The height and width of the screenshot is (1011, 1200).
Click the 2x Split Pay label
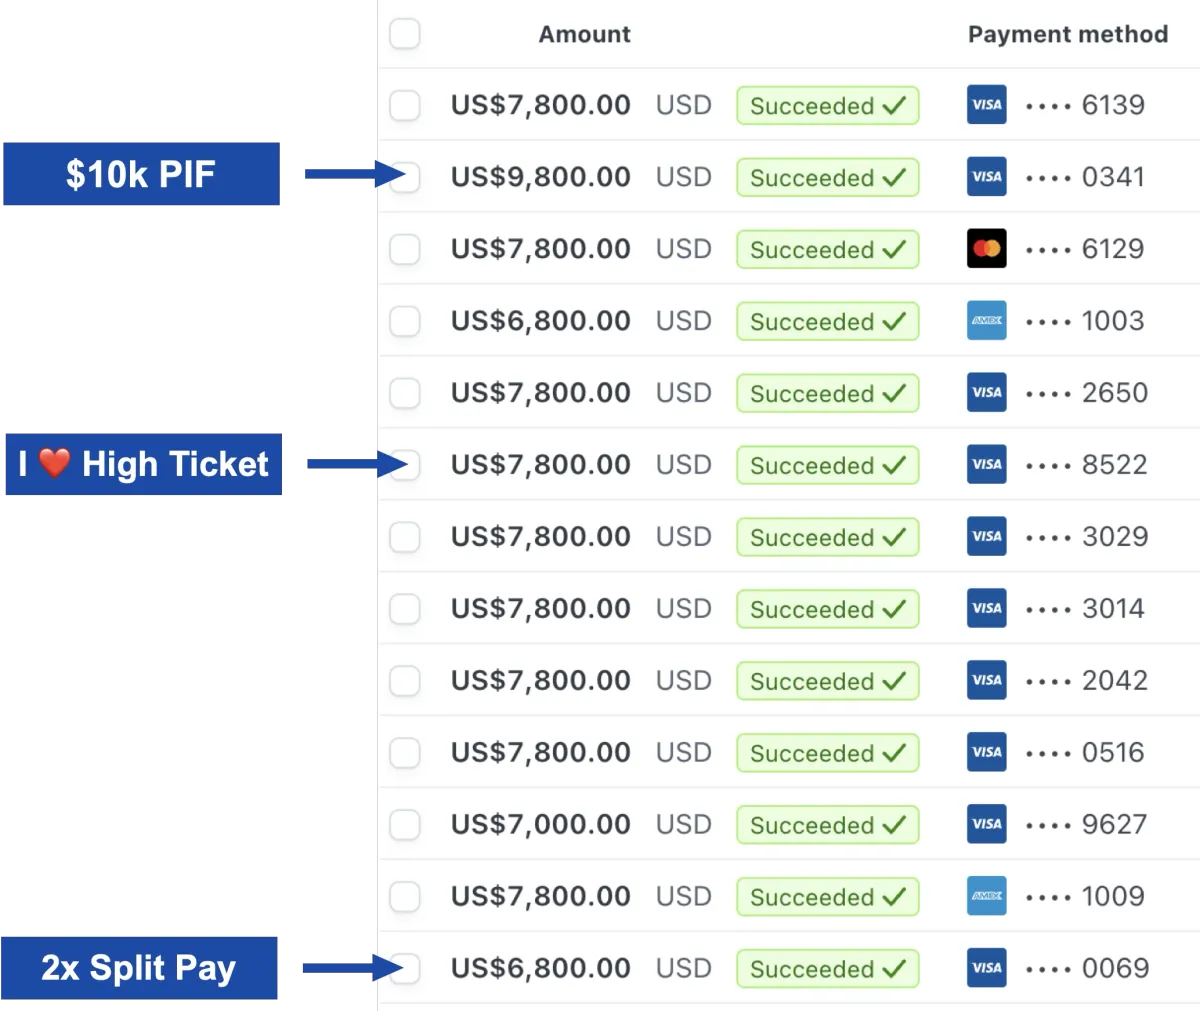(x=139, y=968)
